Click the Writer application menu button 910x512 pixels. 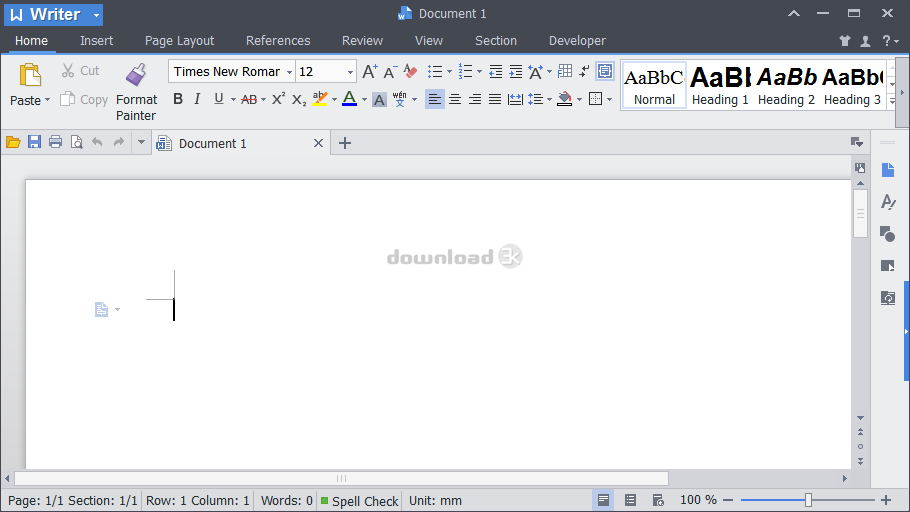pyautogui.click(x=52, y=14)
